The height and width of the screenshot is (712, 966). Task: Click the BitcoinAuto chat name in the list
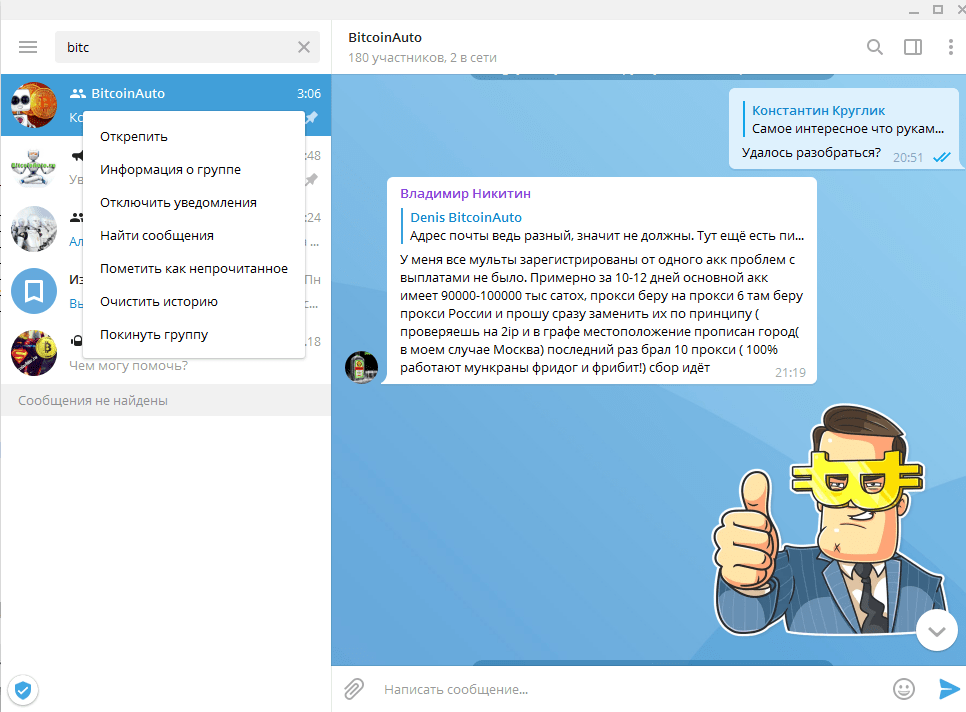coord(128,94)
